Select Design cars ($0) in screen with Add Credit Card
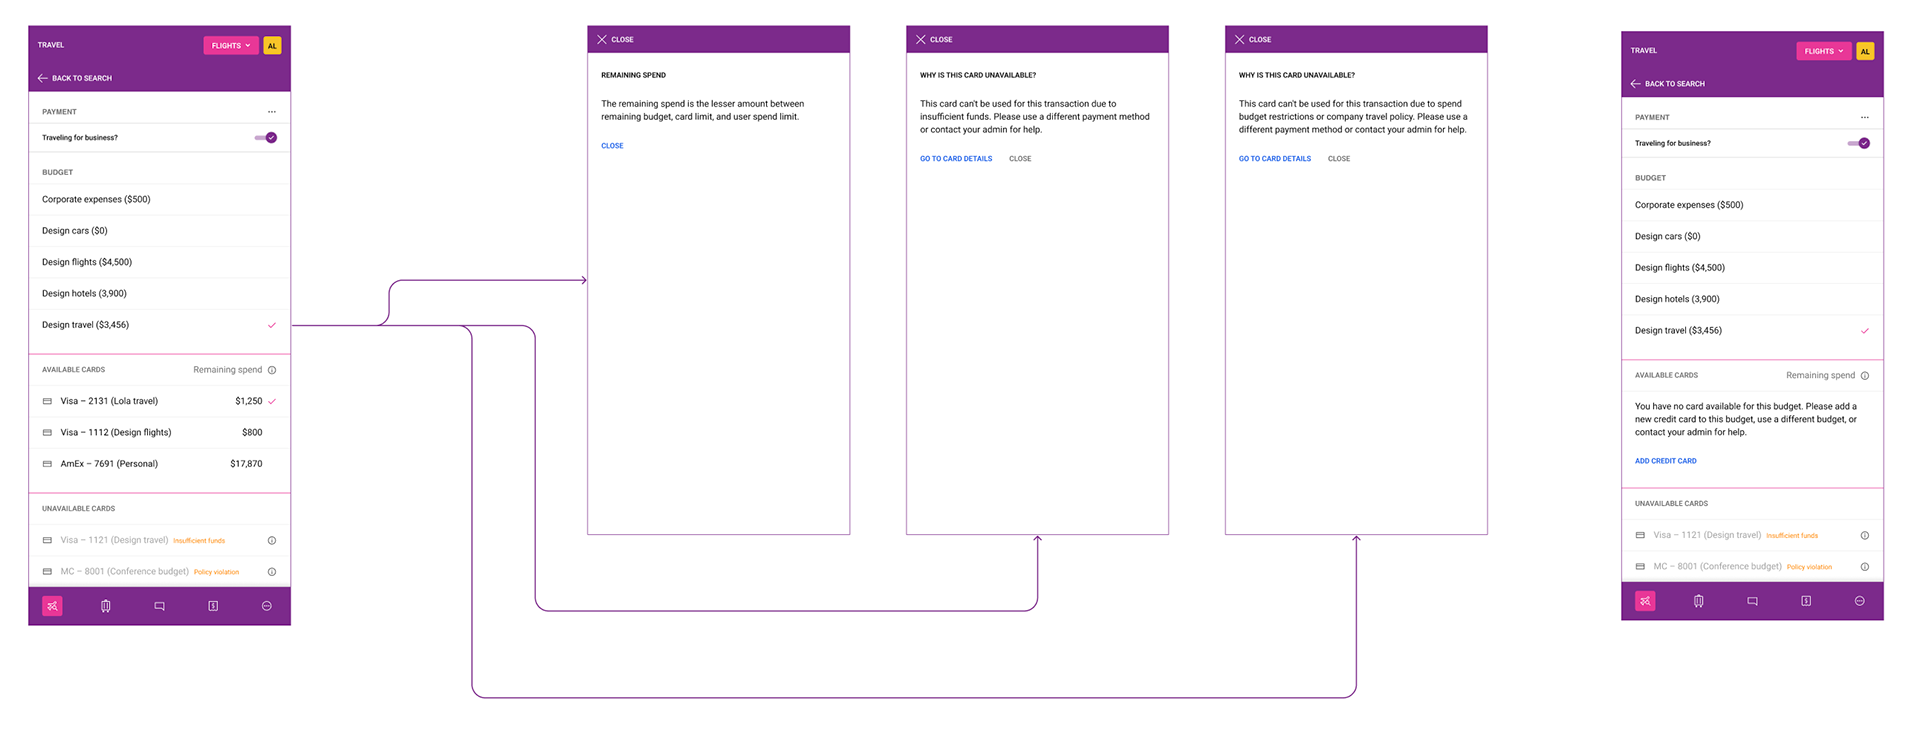This screenshot has width=1920, height=746. 1753,237
